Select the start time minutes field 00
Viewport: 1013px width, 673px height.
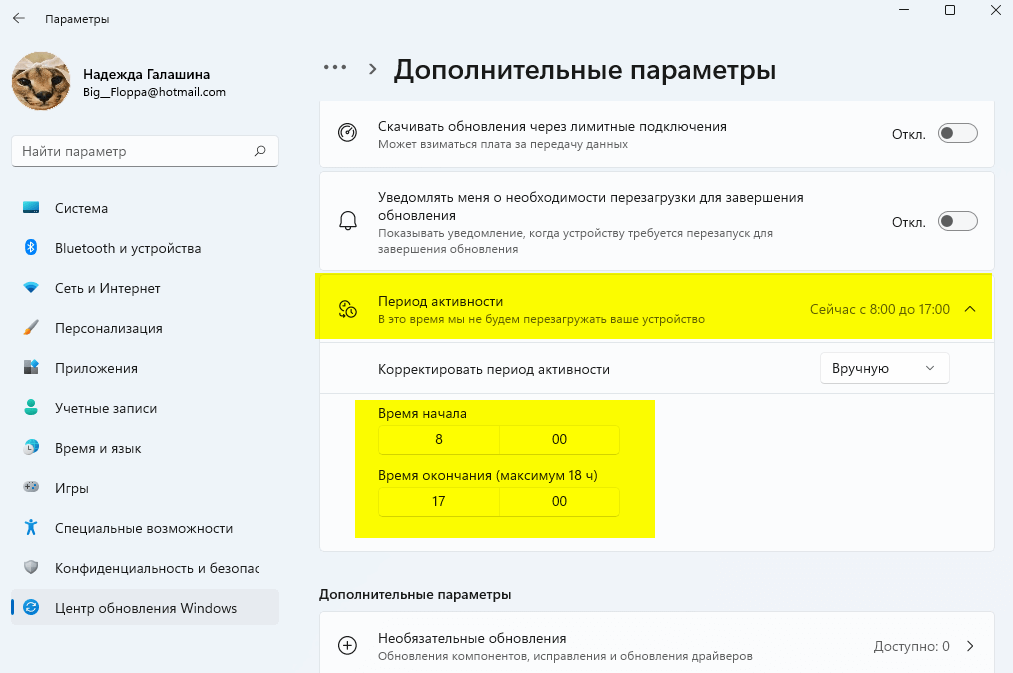[559, 439]
